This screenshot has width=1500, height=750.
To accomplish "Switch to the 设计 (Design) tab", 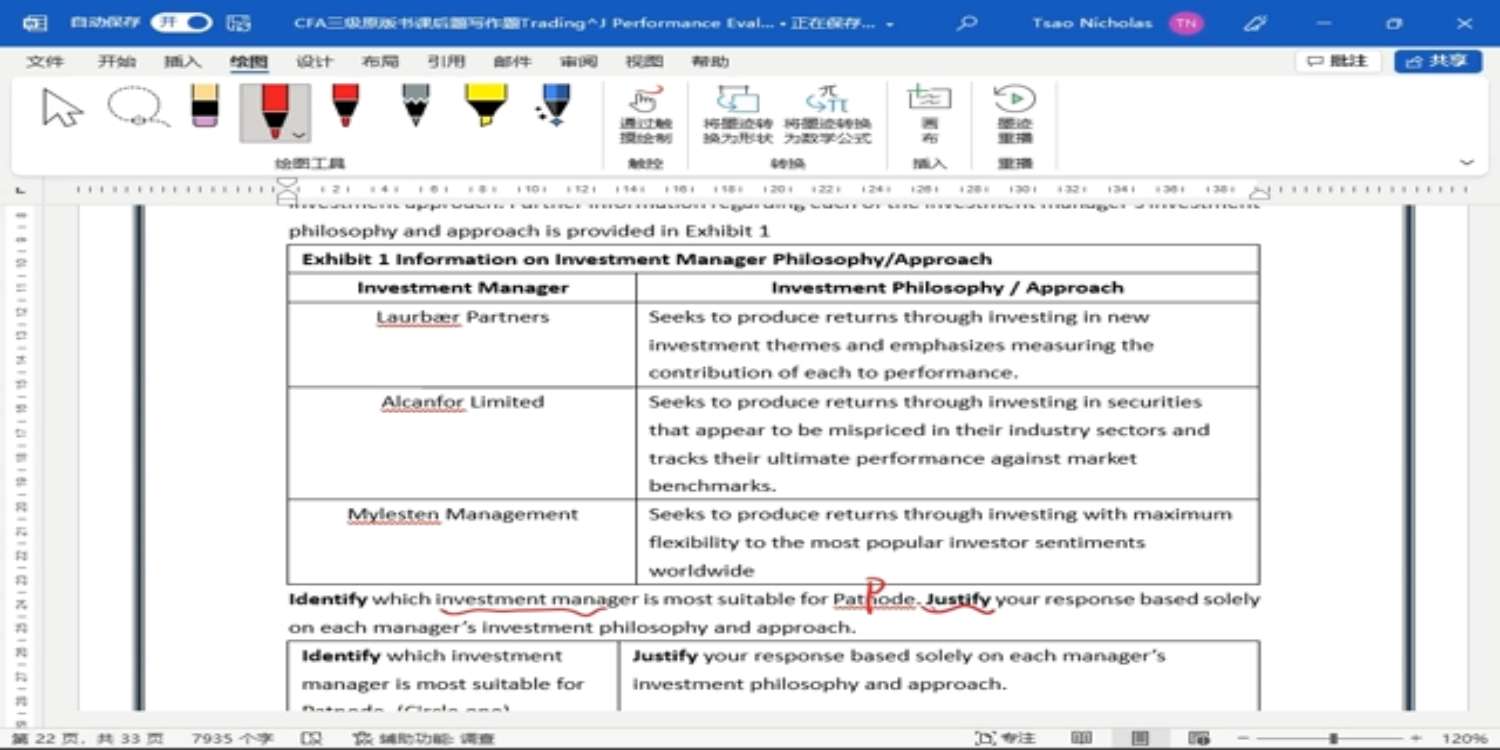I will (x=314, y=61).
